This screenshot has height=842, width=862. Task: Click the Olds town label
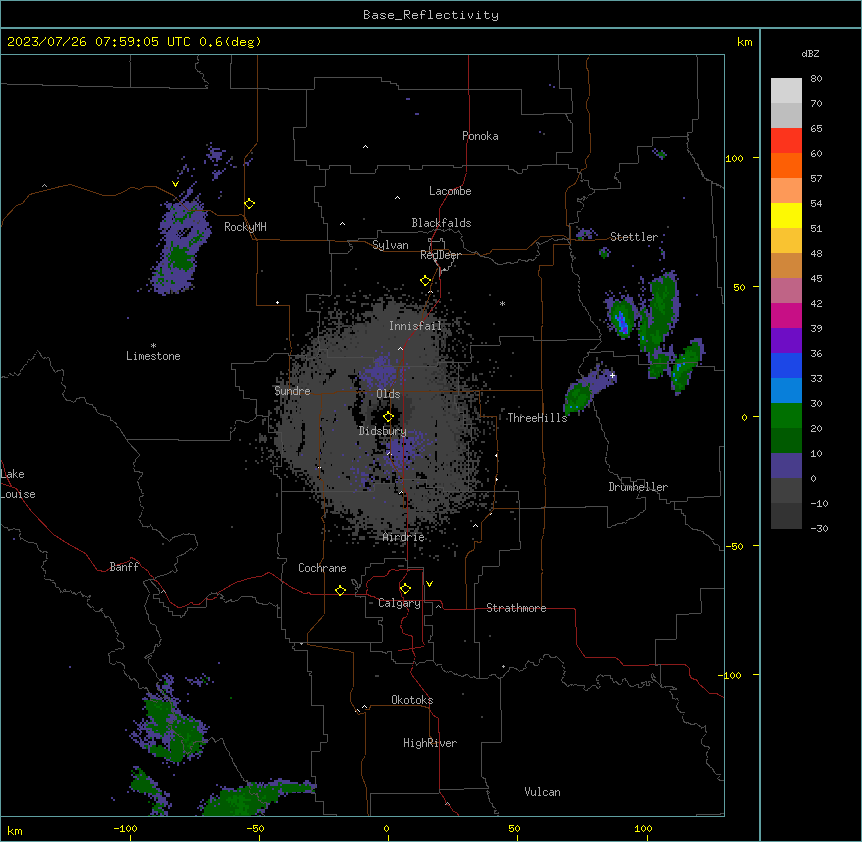tap(388, 394)
